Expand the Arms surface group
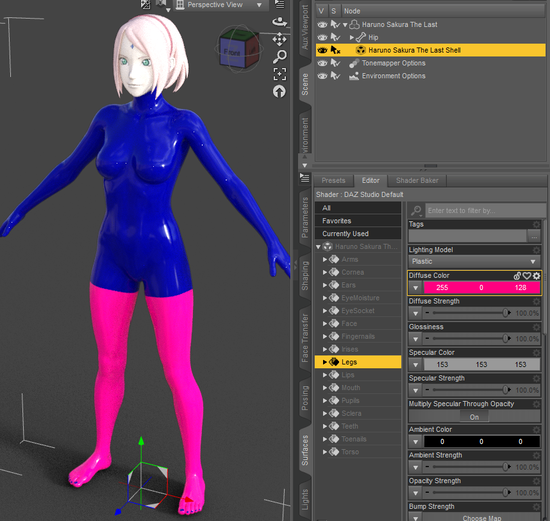Image resolution: width=550 pixels, height=521 pixels. point(325,259)
